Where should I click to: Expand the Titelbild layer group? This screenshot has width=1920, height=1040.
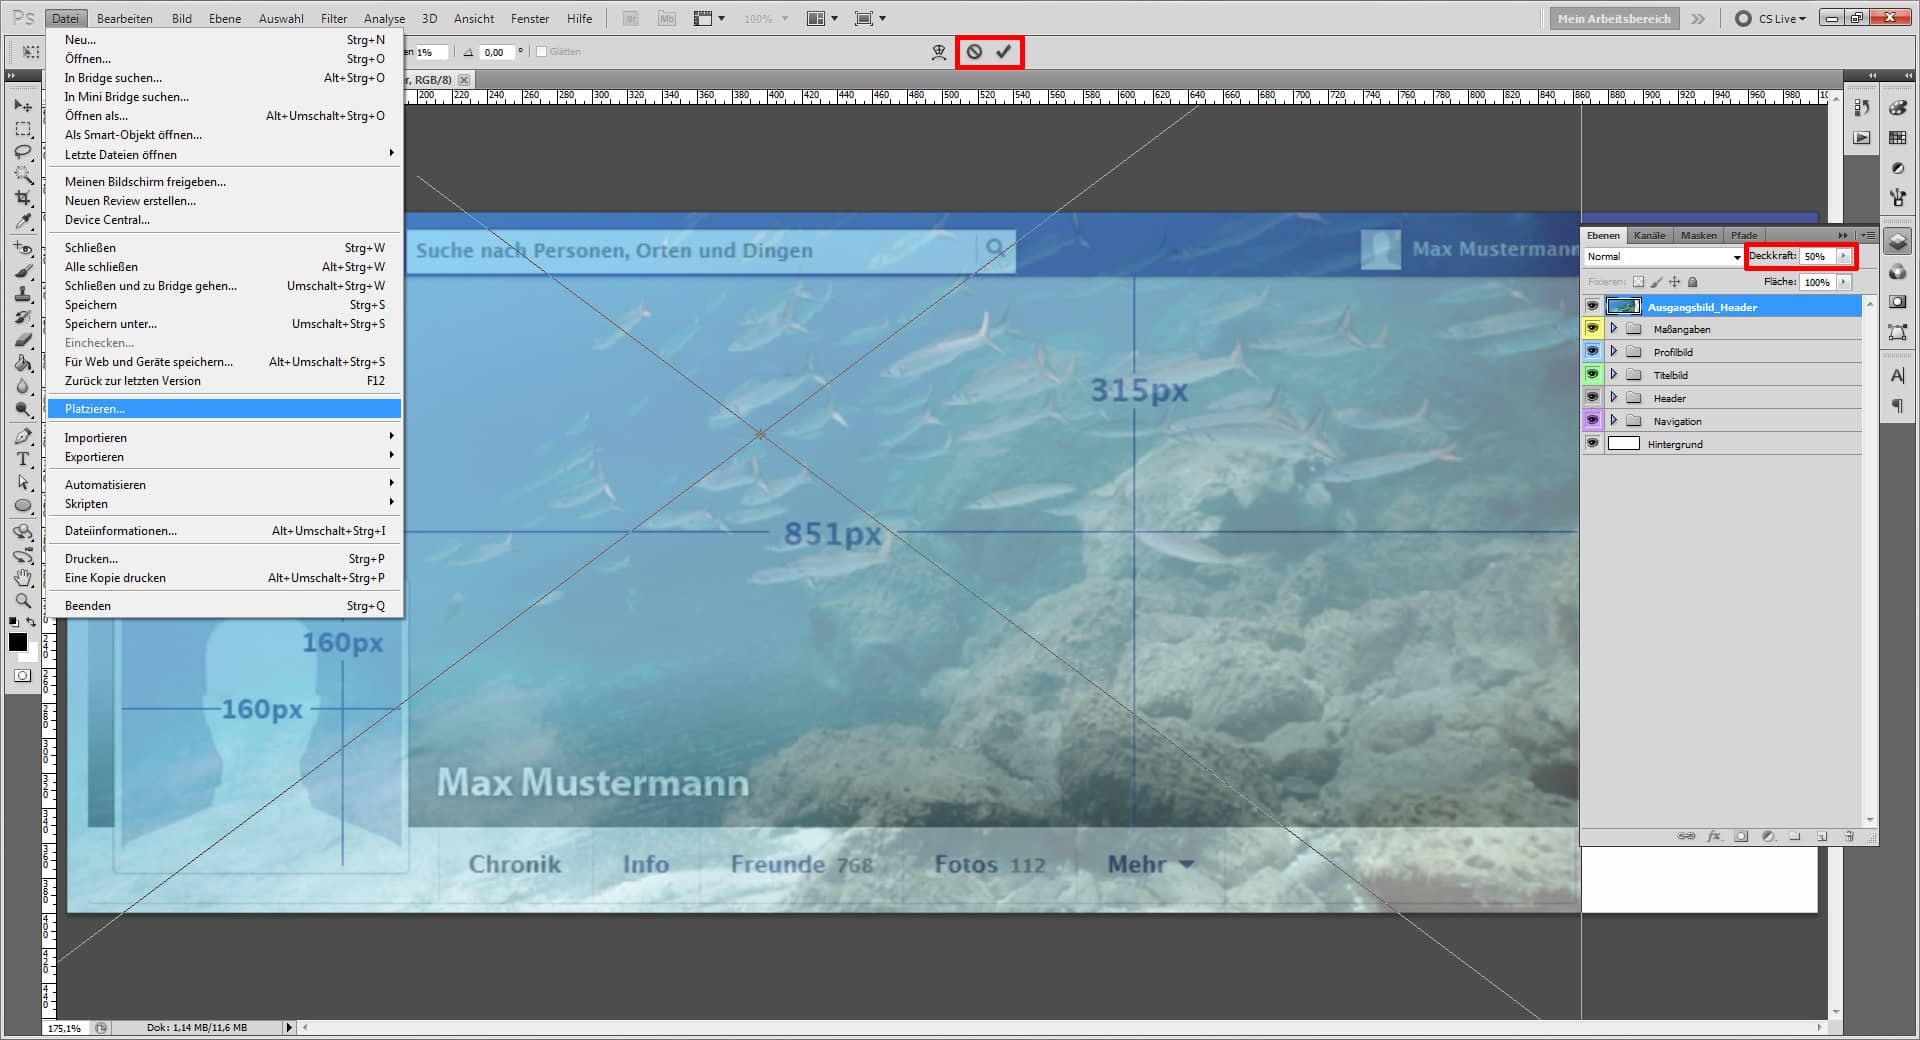click(1614, 374)
